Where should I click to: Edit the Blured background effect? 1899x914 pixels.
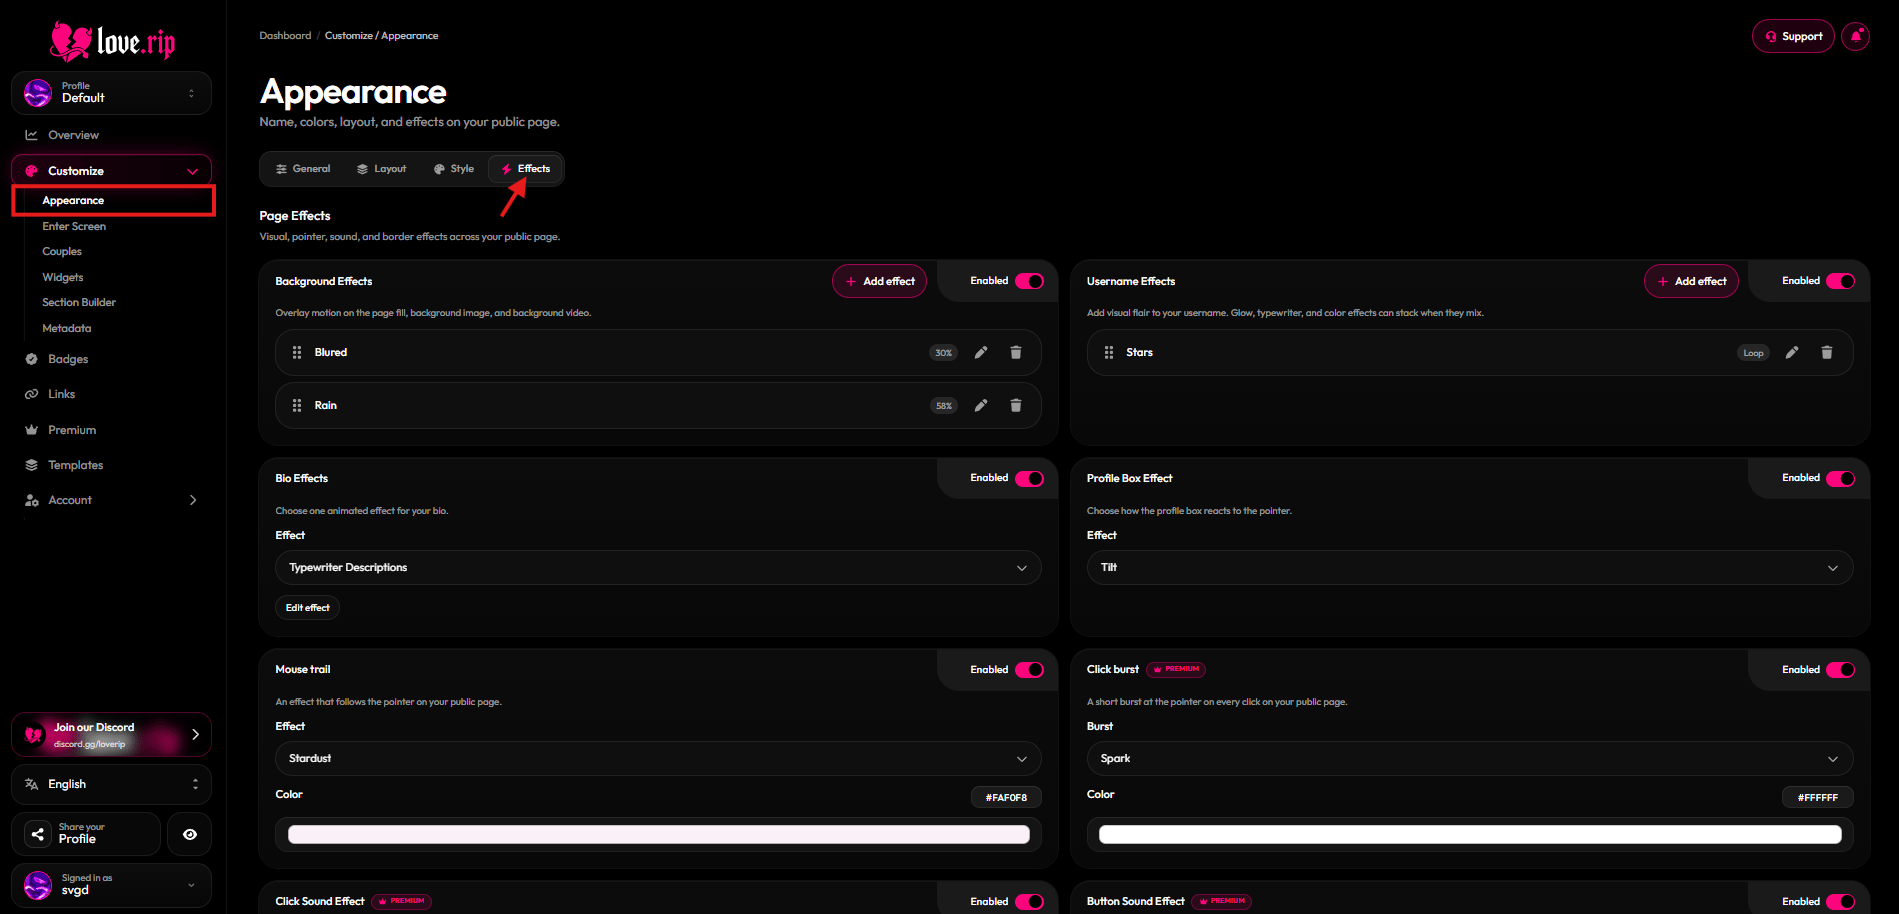(981, 352)
